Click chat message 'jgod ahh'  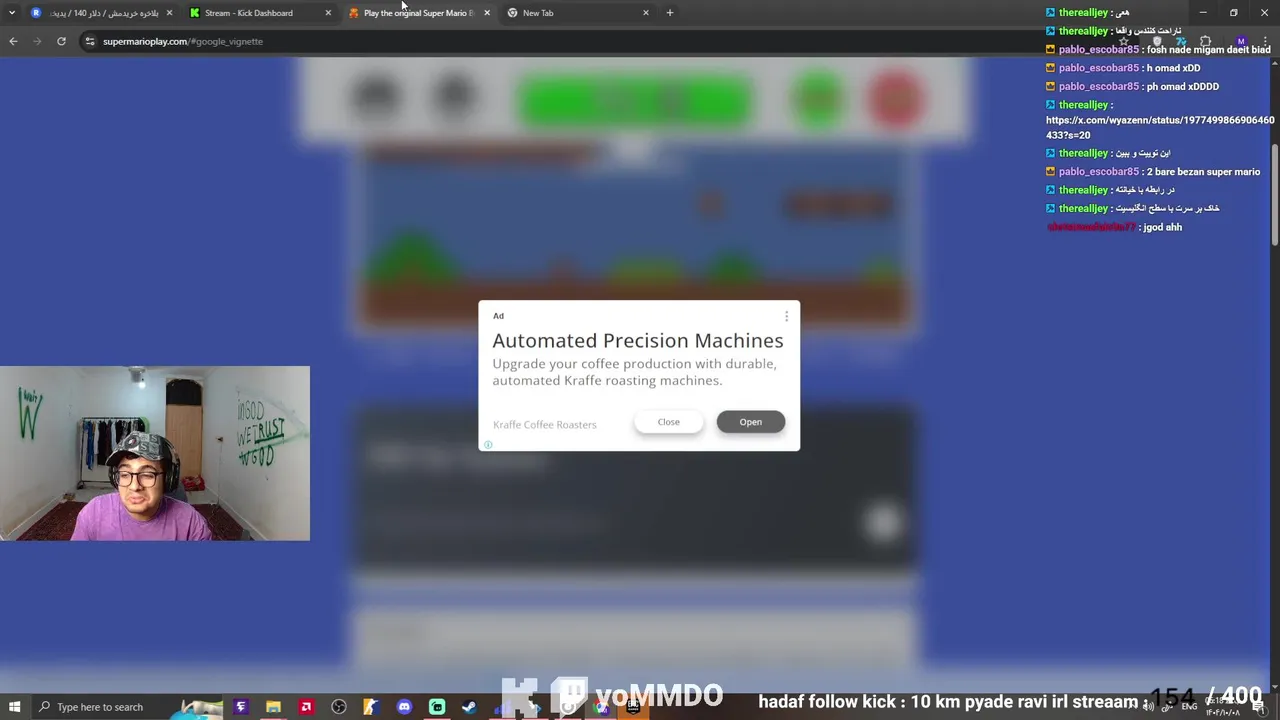(1163, 228)
